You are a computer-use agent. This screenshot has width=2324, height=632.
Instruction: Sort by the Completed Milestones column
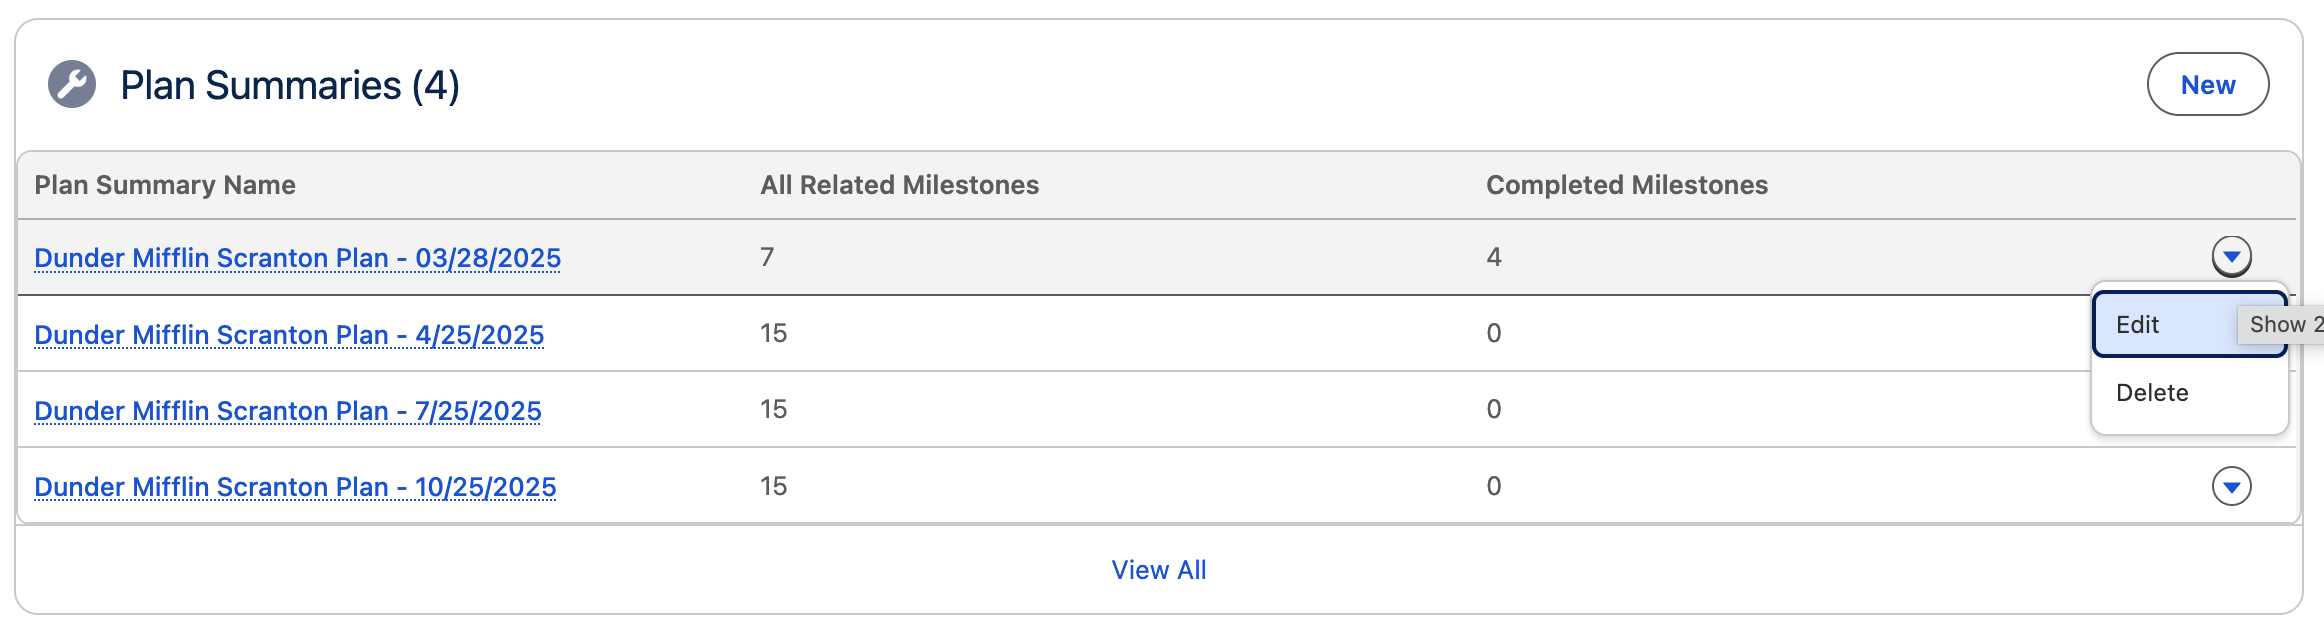tap(1627, 185)
